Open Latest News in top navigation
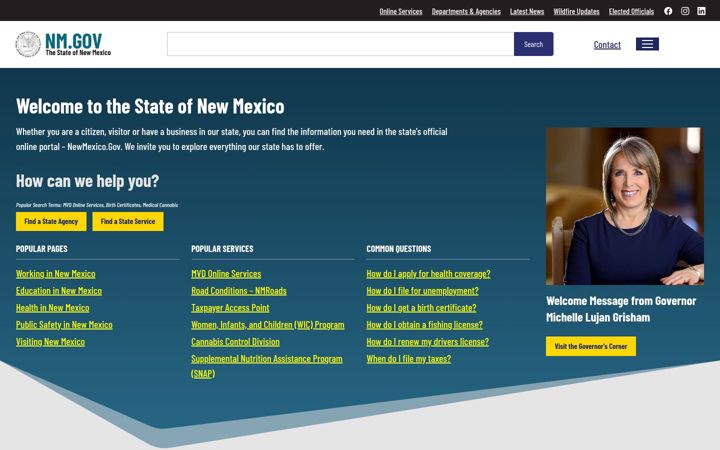 (x=527, y=11)
